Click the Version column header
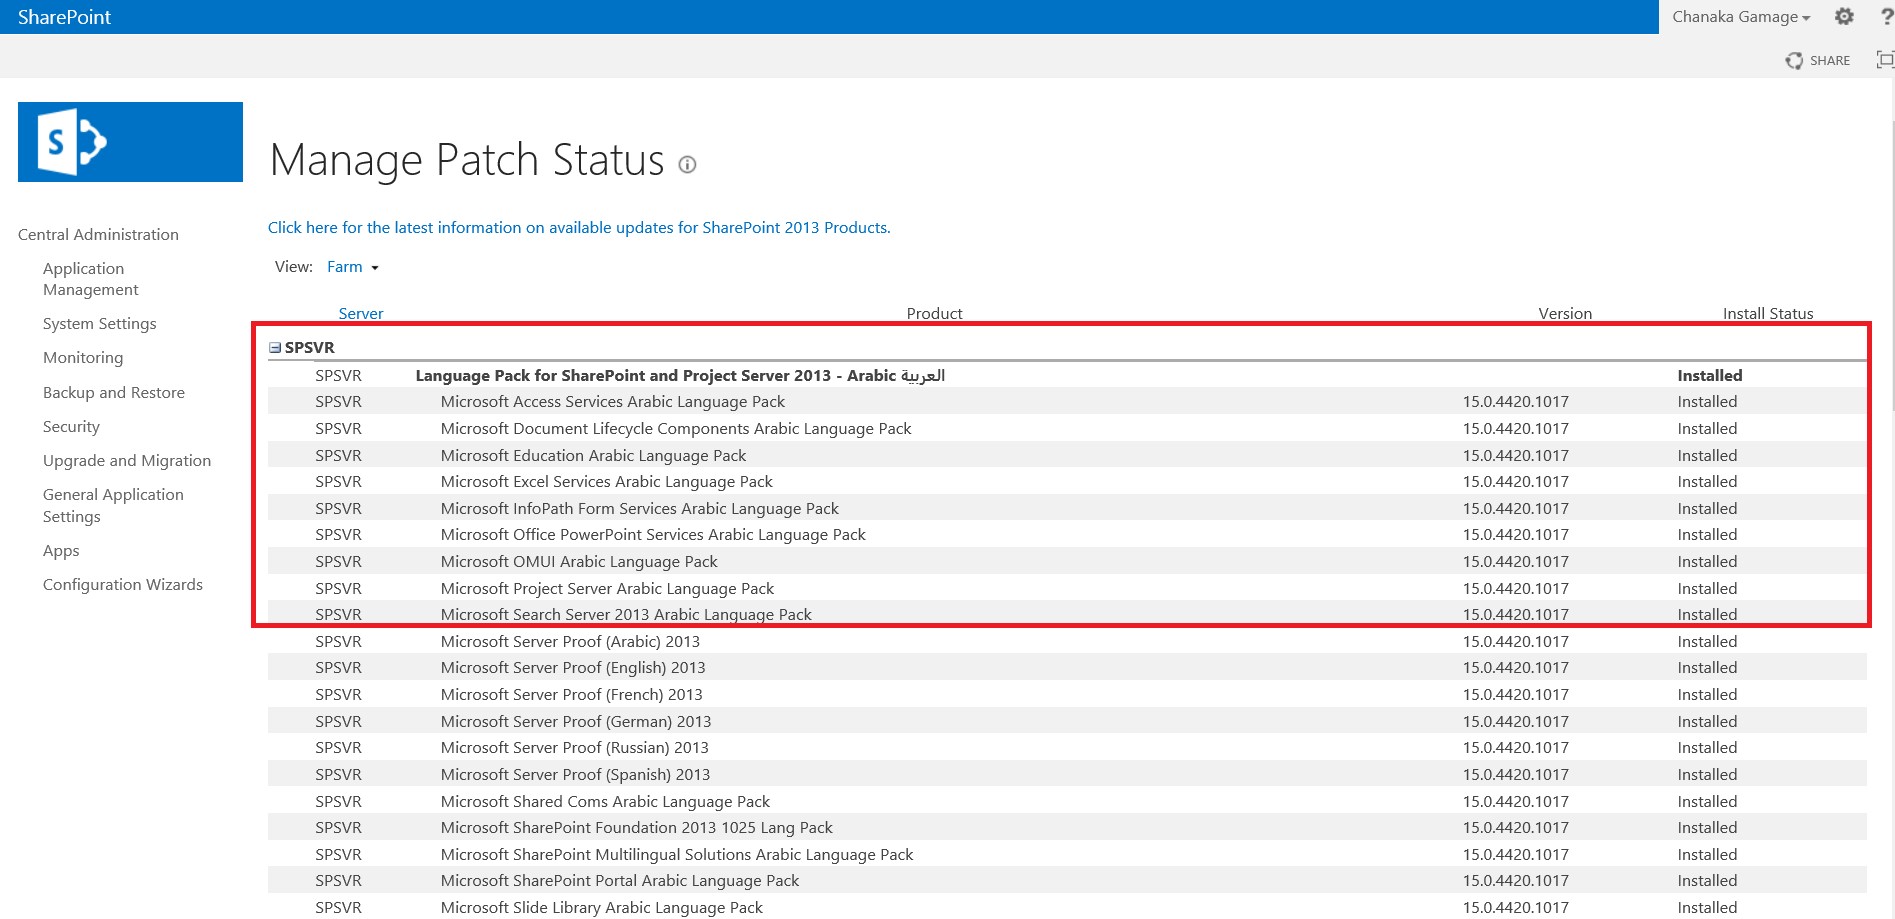Screen dimensions: 1895x919 tap(1565, 313)
